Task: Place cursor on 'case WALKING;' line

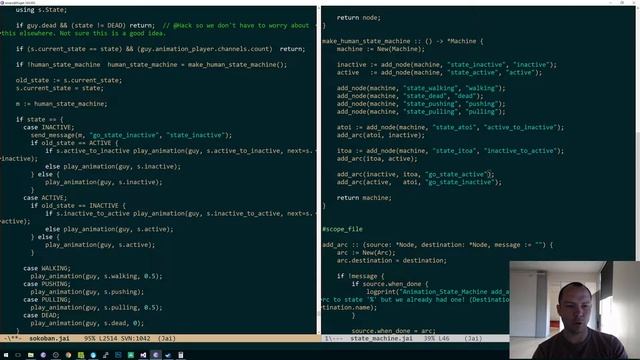Action: tap(47, 269)
